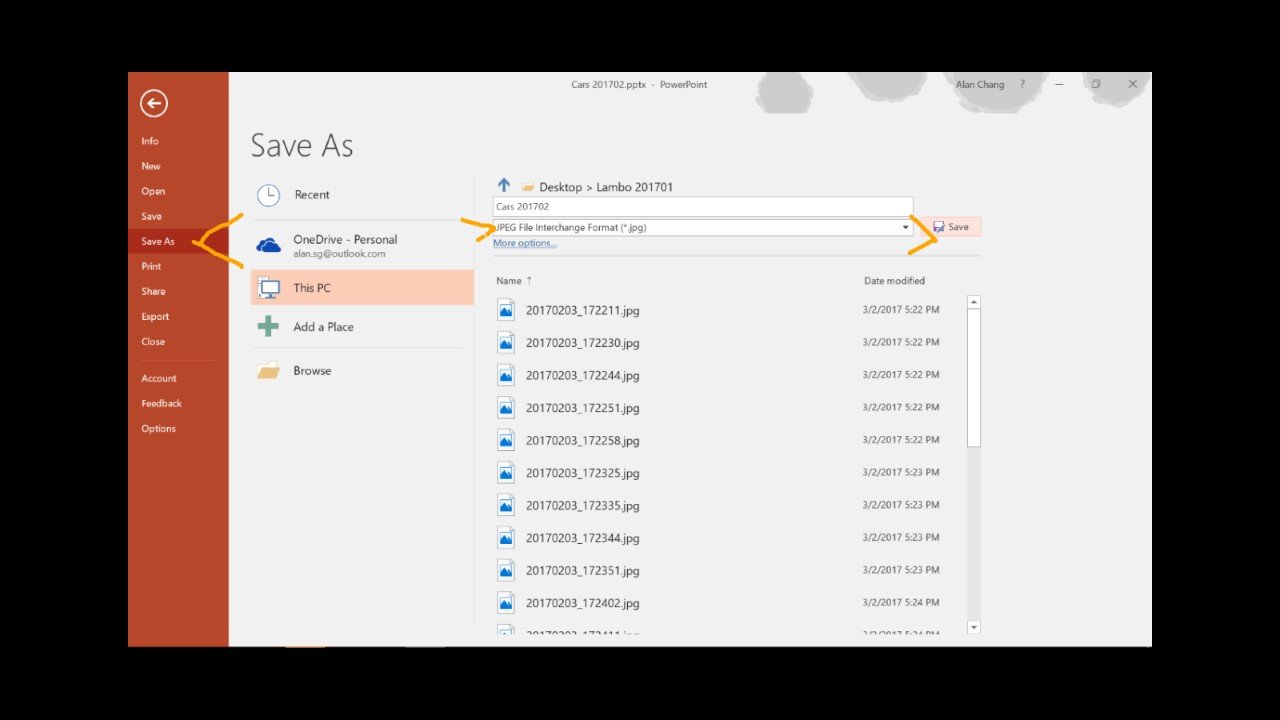Open Account settings menu item
This screenshot has height=720, width=1280.
point(159,378)
